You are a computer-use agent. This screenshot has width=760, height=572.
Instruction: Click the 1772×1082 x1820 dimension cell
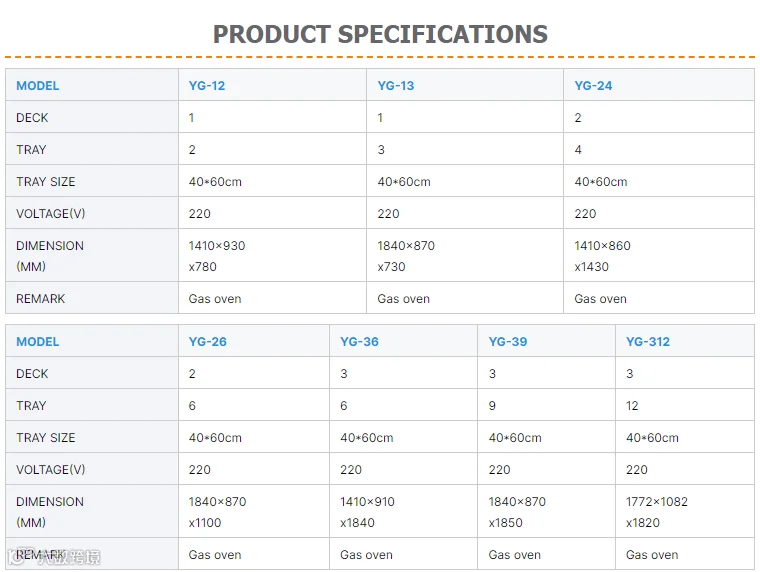coord(684,511)
